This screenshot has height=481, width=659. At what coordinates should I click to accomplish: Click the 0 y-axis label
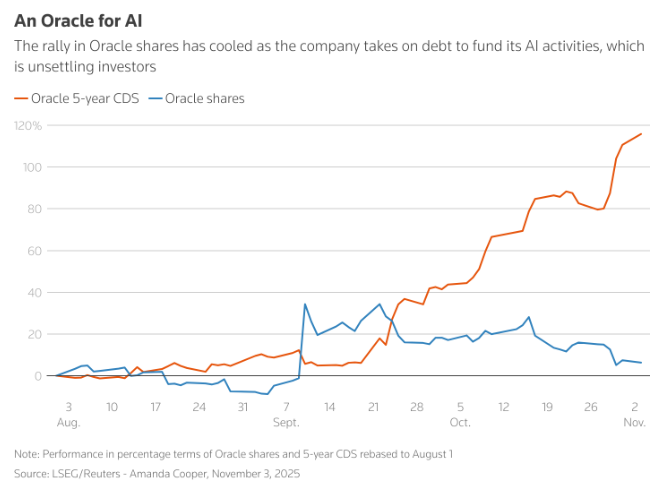37,376
